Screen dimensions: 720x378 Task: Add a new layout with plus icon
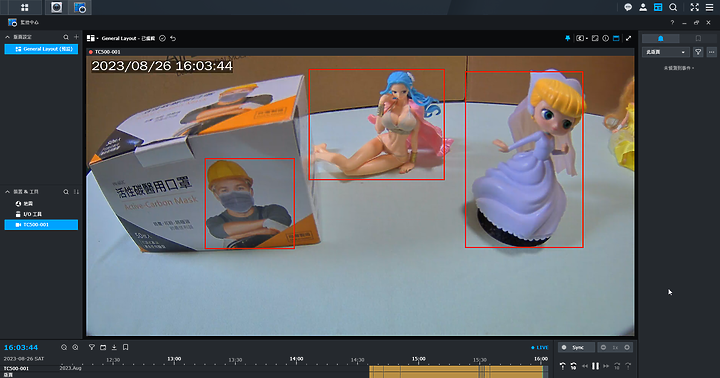click(x=76, y=37)
